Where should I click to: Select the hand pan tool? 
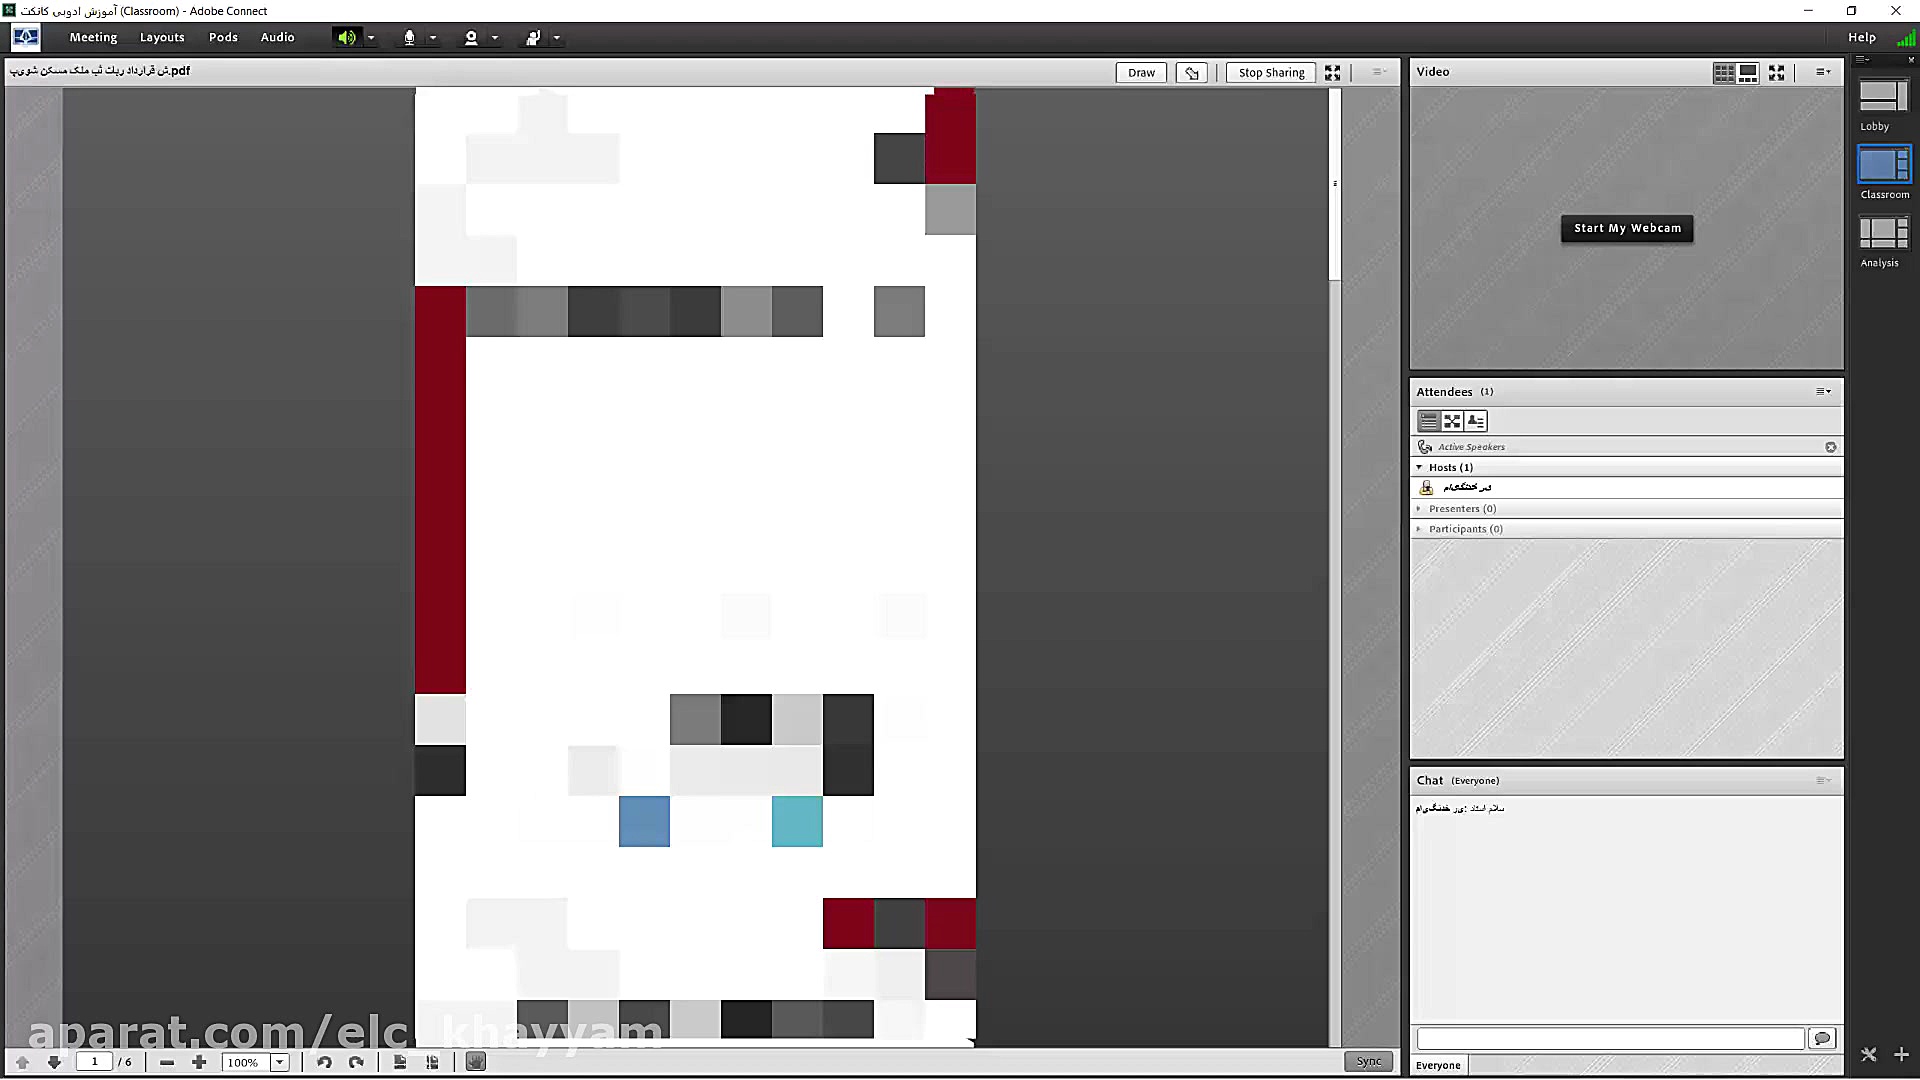[x=476, y=1062]
